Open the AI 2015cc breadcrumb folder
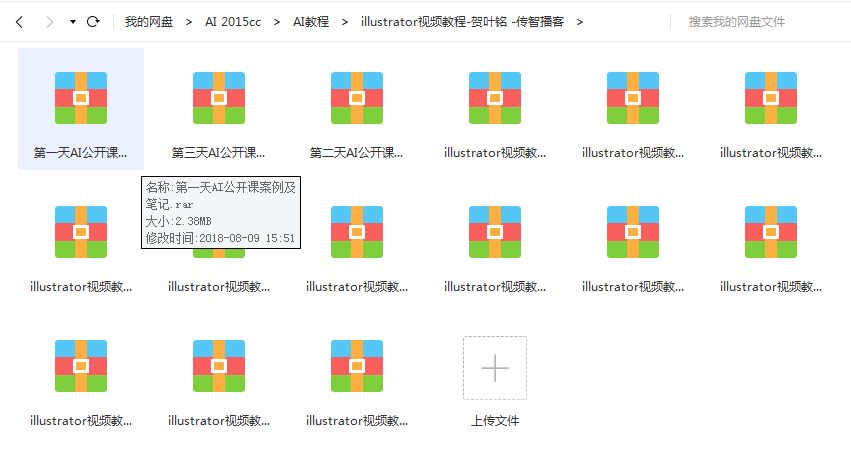Image resolution: width=851 pixels, height=461 pixels. 233,22
